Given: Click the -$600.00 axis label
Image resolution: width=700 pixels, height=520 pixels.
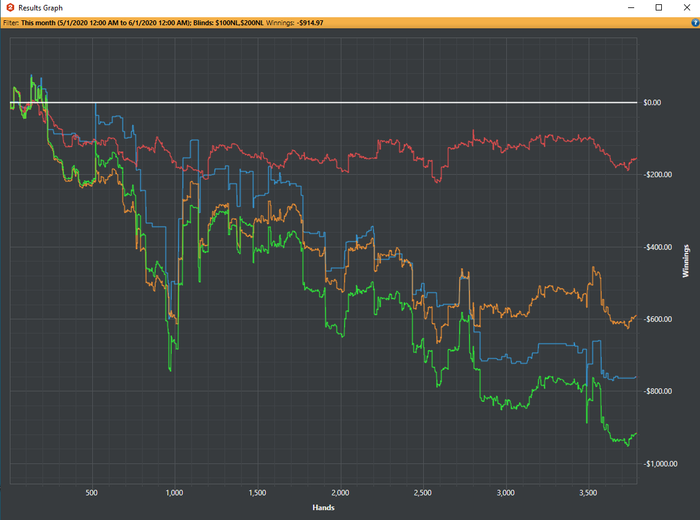Looking at the screenshot, I should (x=657, y=319).
